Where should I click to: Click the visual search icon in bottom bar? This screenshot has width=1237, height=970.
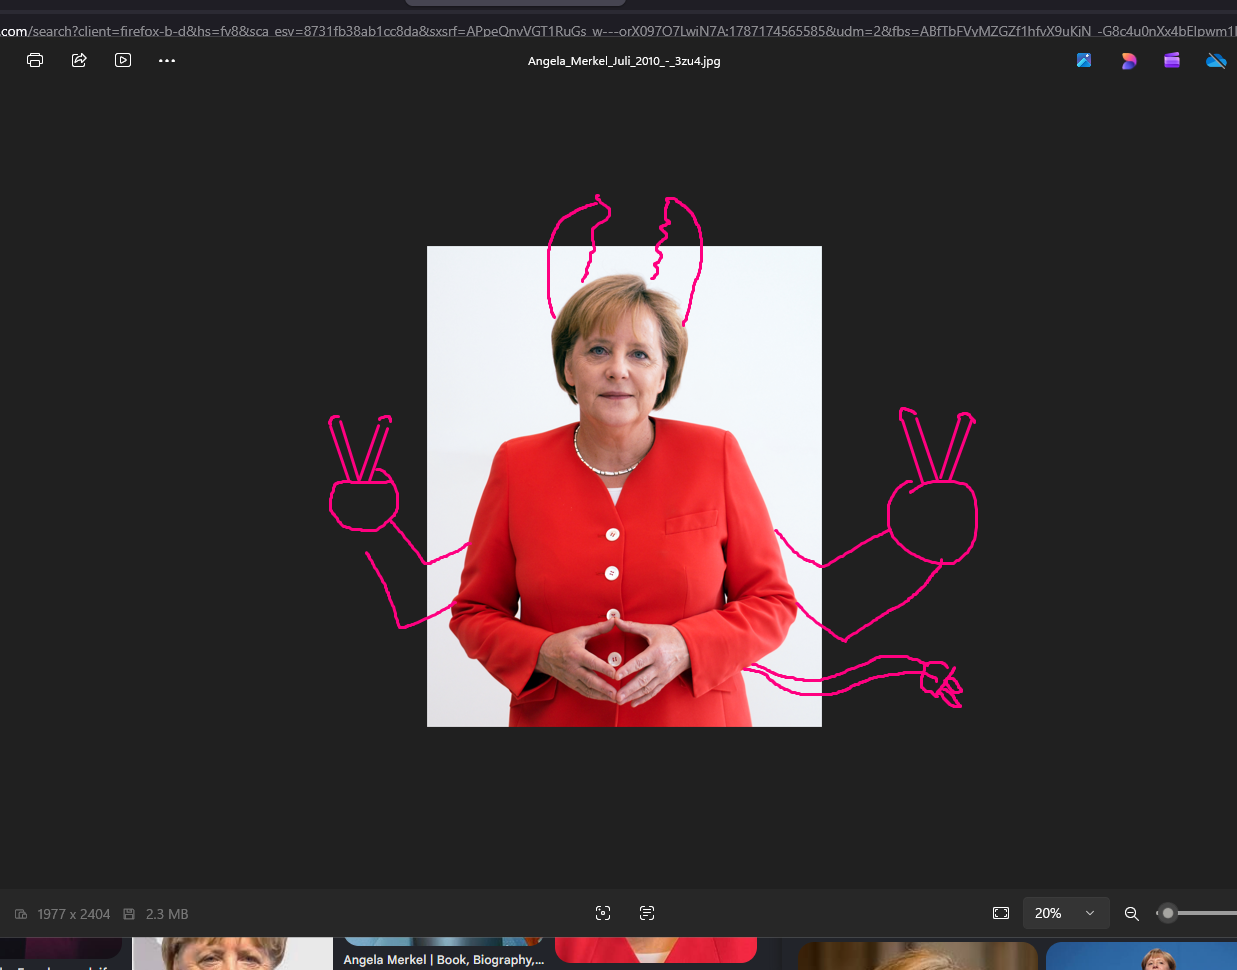(603, 913)
